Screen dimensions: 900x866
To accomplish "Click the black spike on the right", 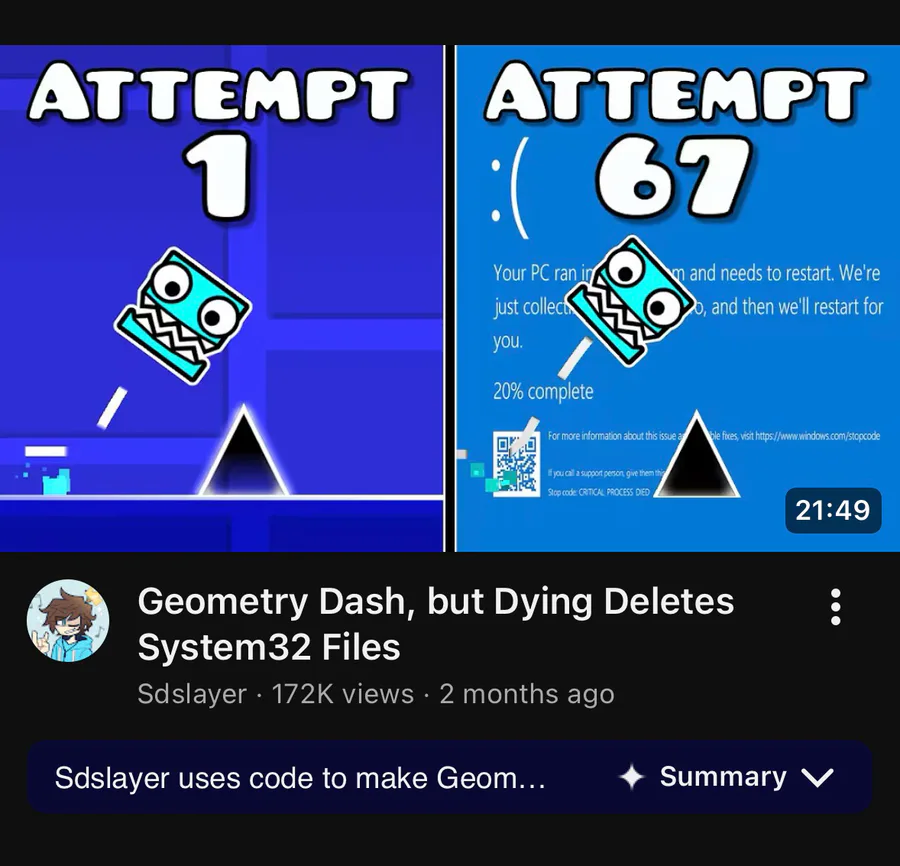I will tap(697, 454).
